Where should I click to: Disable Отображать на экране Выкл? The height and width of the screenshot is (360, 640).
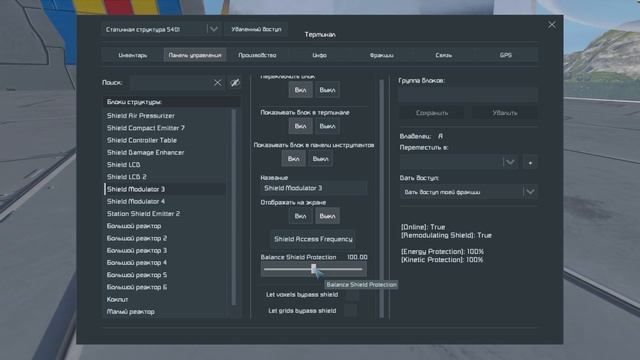pyautogui.click(x=327, y=216)
